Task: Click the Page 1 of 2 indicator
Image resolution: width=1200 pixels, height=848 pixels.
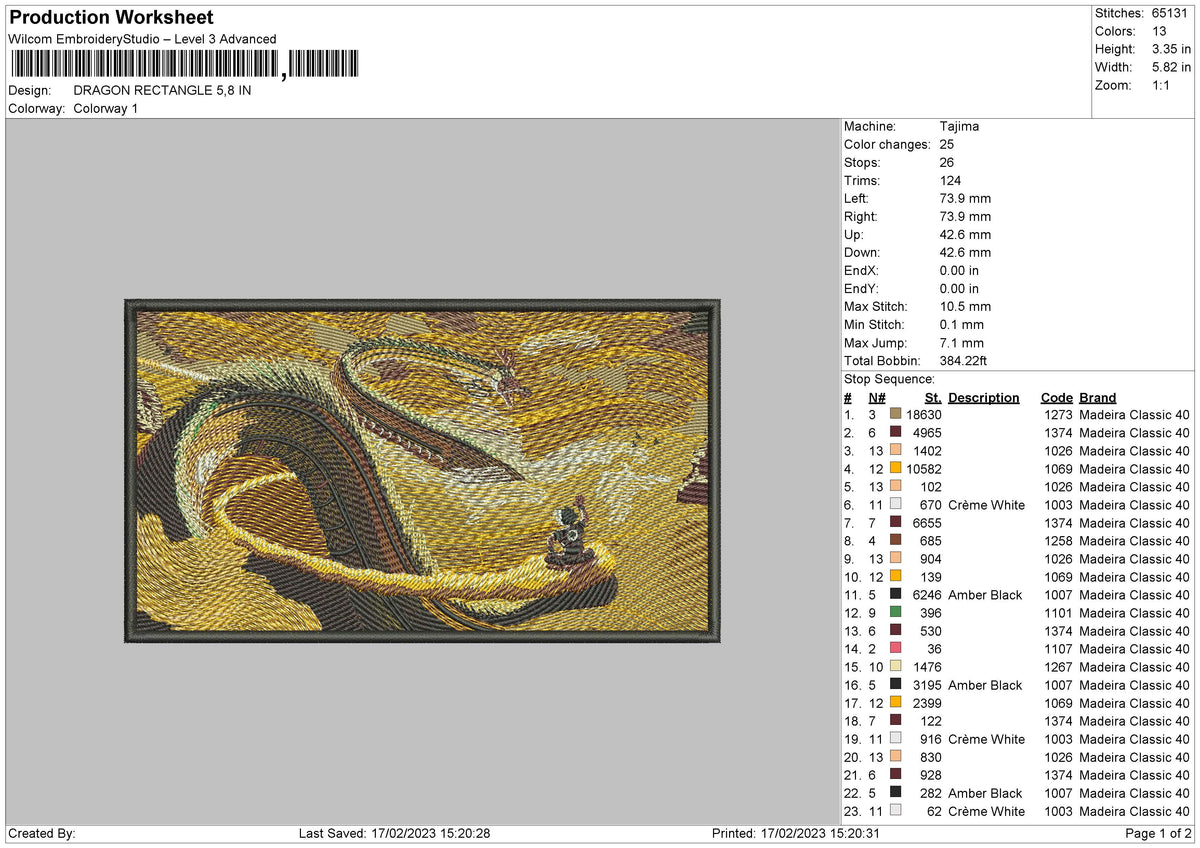Action: point(1158,833)
